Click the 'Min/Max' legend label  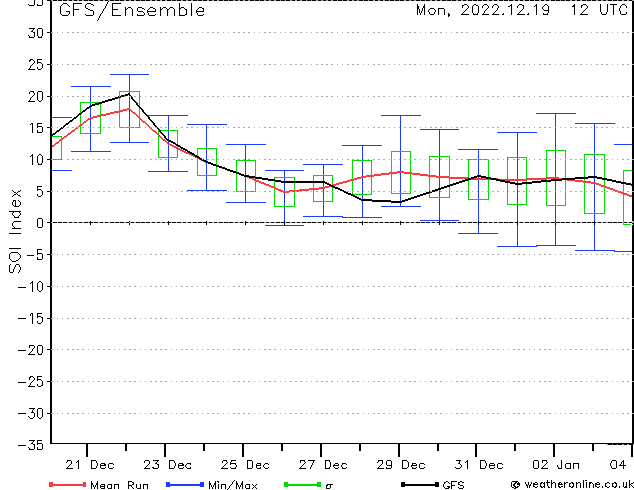[233, 485]
